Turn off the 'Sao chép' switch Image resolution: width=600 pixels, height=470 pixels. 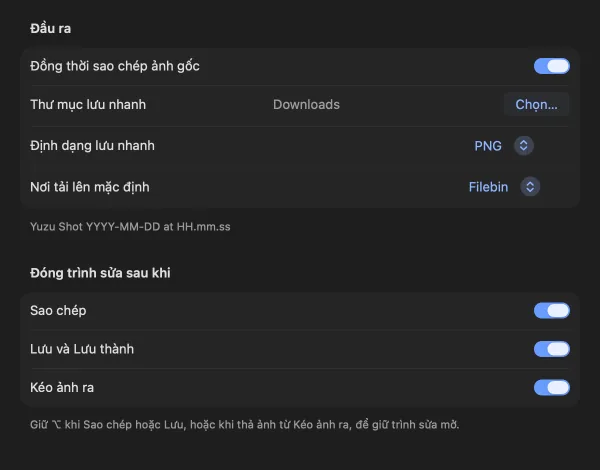tap(552, 310)
